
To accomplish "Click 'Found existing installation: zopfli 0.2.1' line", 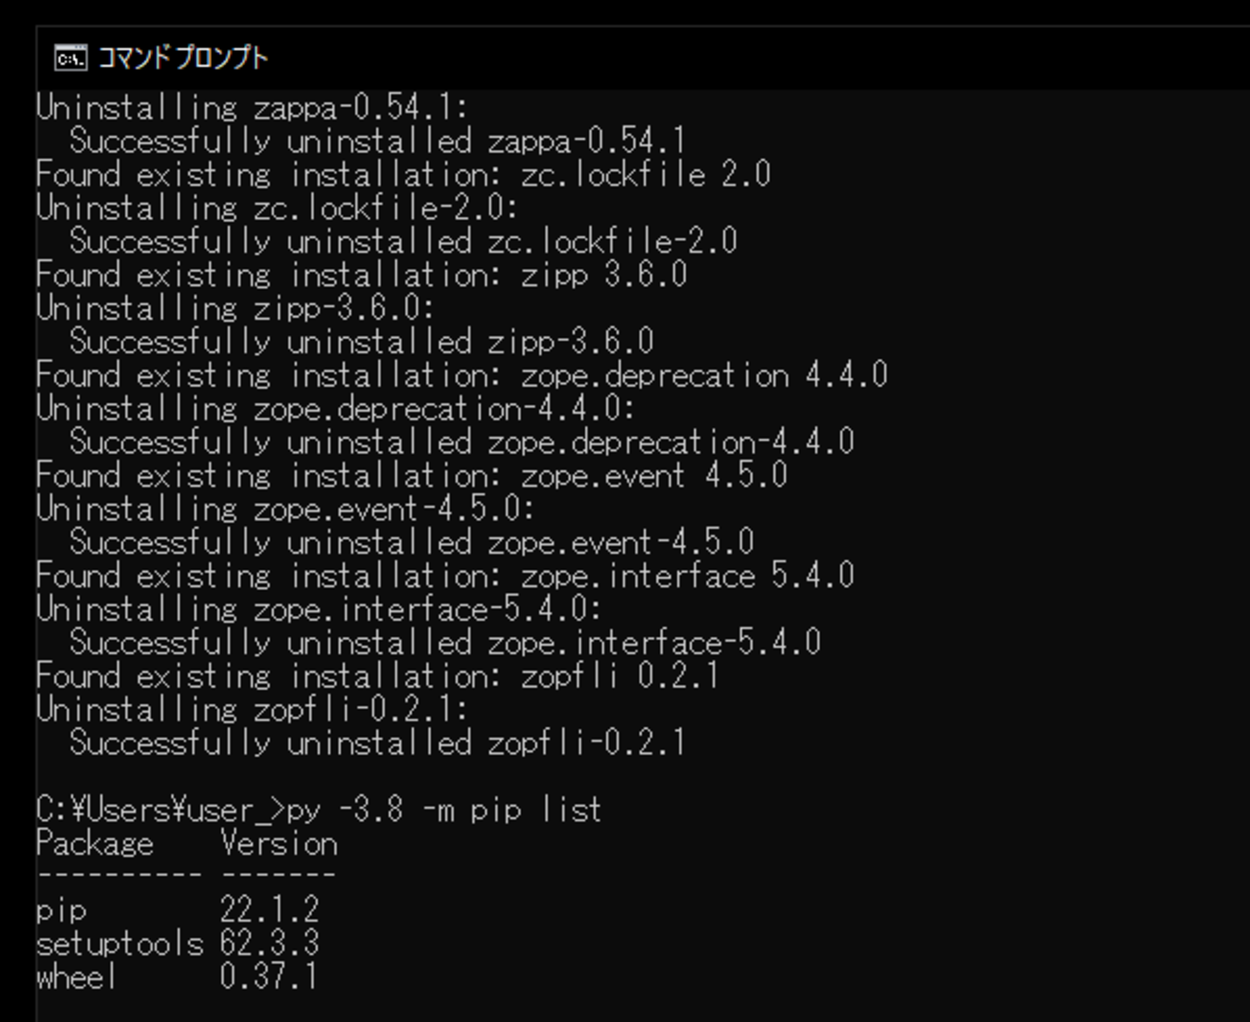I will pyautogui.click(x=378, y=676).
